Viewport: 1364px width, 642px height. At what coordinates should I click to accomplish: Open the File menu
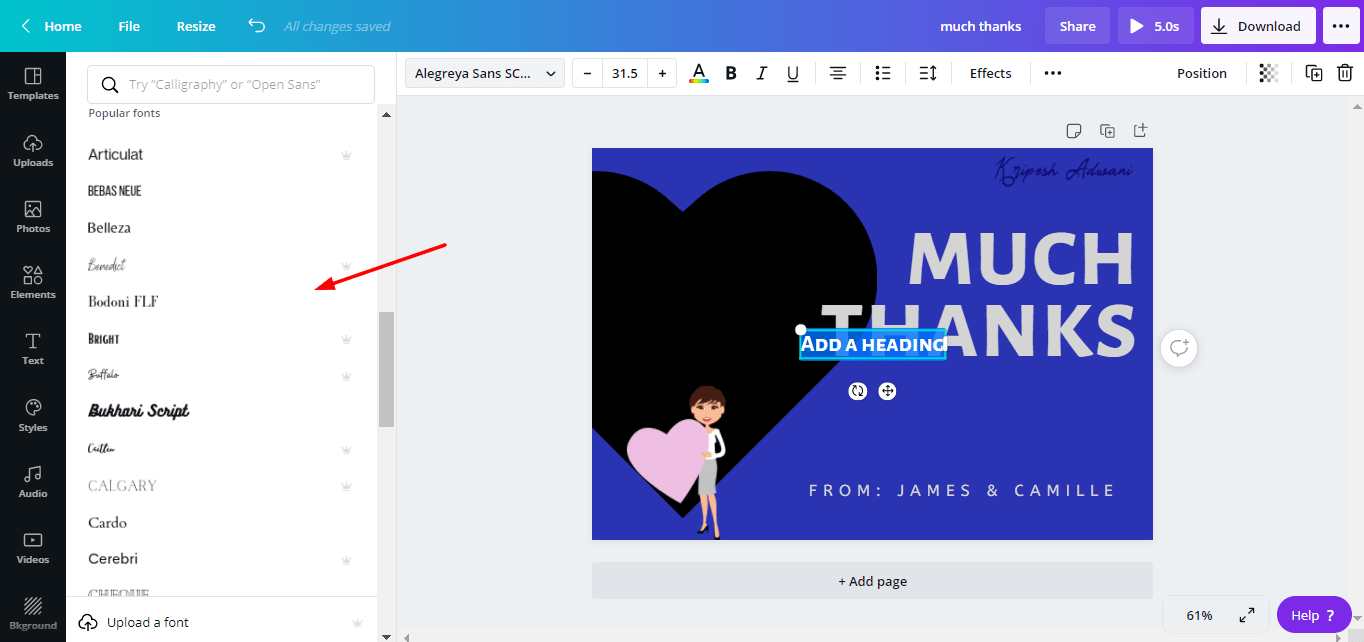[x=129, y=26]
